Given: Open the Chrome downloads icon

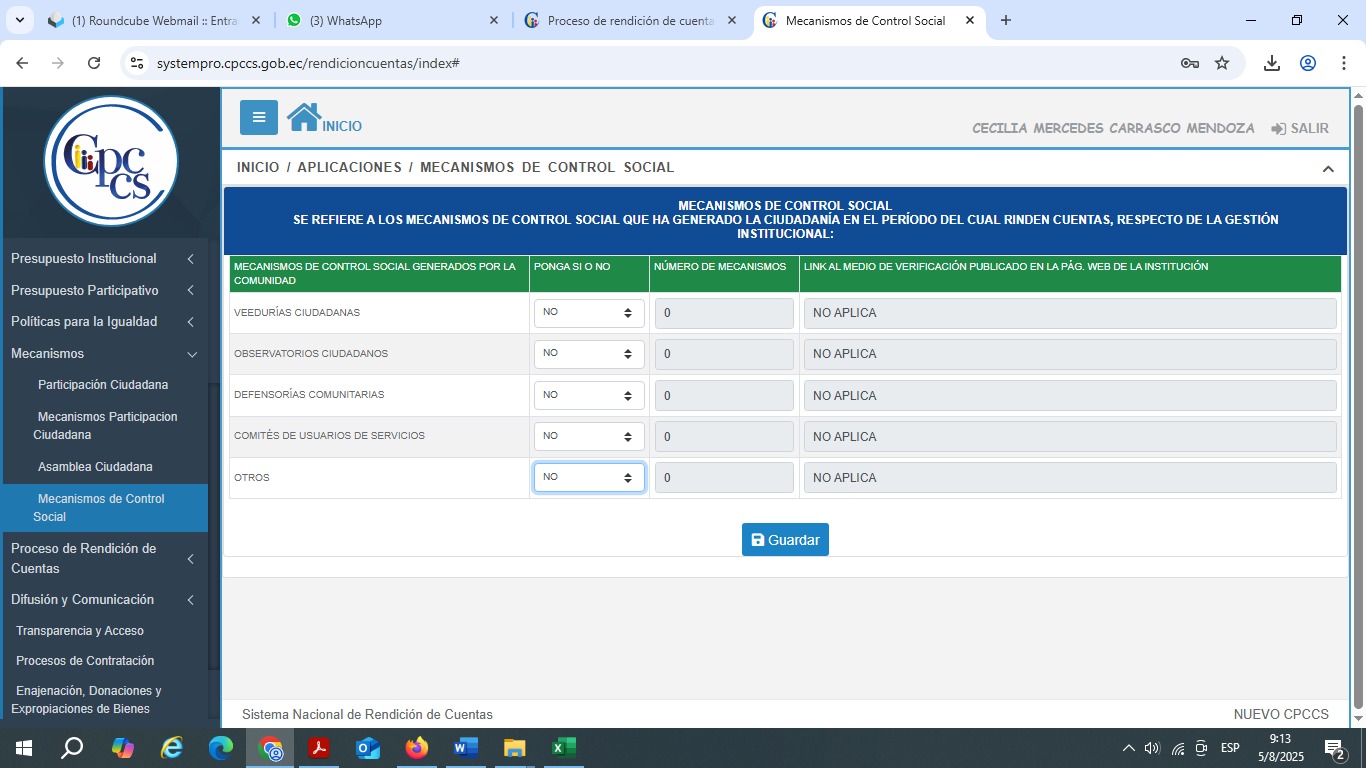Looking at the screenshot, I should click(x=1271, y=63).
